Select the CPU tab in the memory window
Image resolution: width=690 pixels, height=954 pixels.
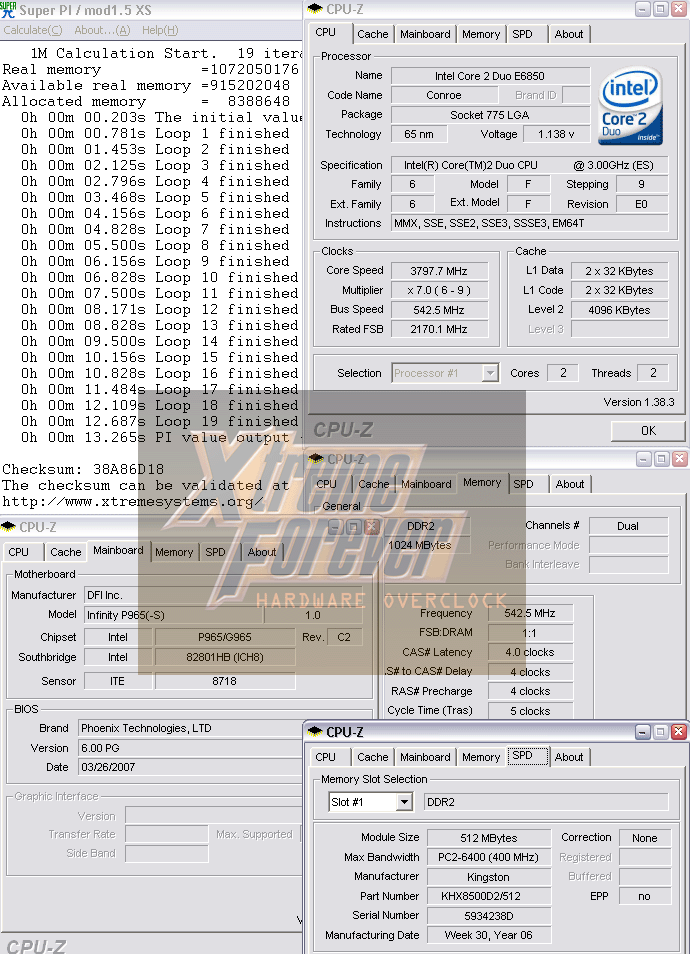click(x=327, y=484)
